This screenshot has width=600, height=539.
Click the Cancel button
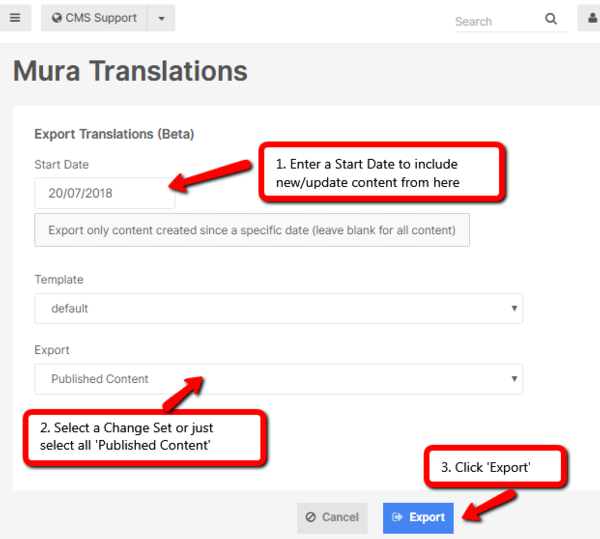pos(332,518)
